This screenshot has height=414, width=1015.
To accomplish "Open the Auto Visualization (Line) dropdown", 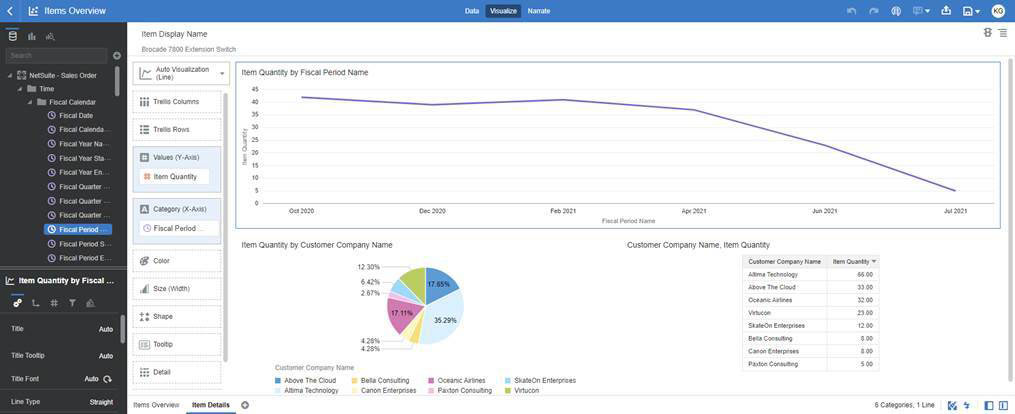I will (x=221, y=74).
